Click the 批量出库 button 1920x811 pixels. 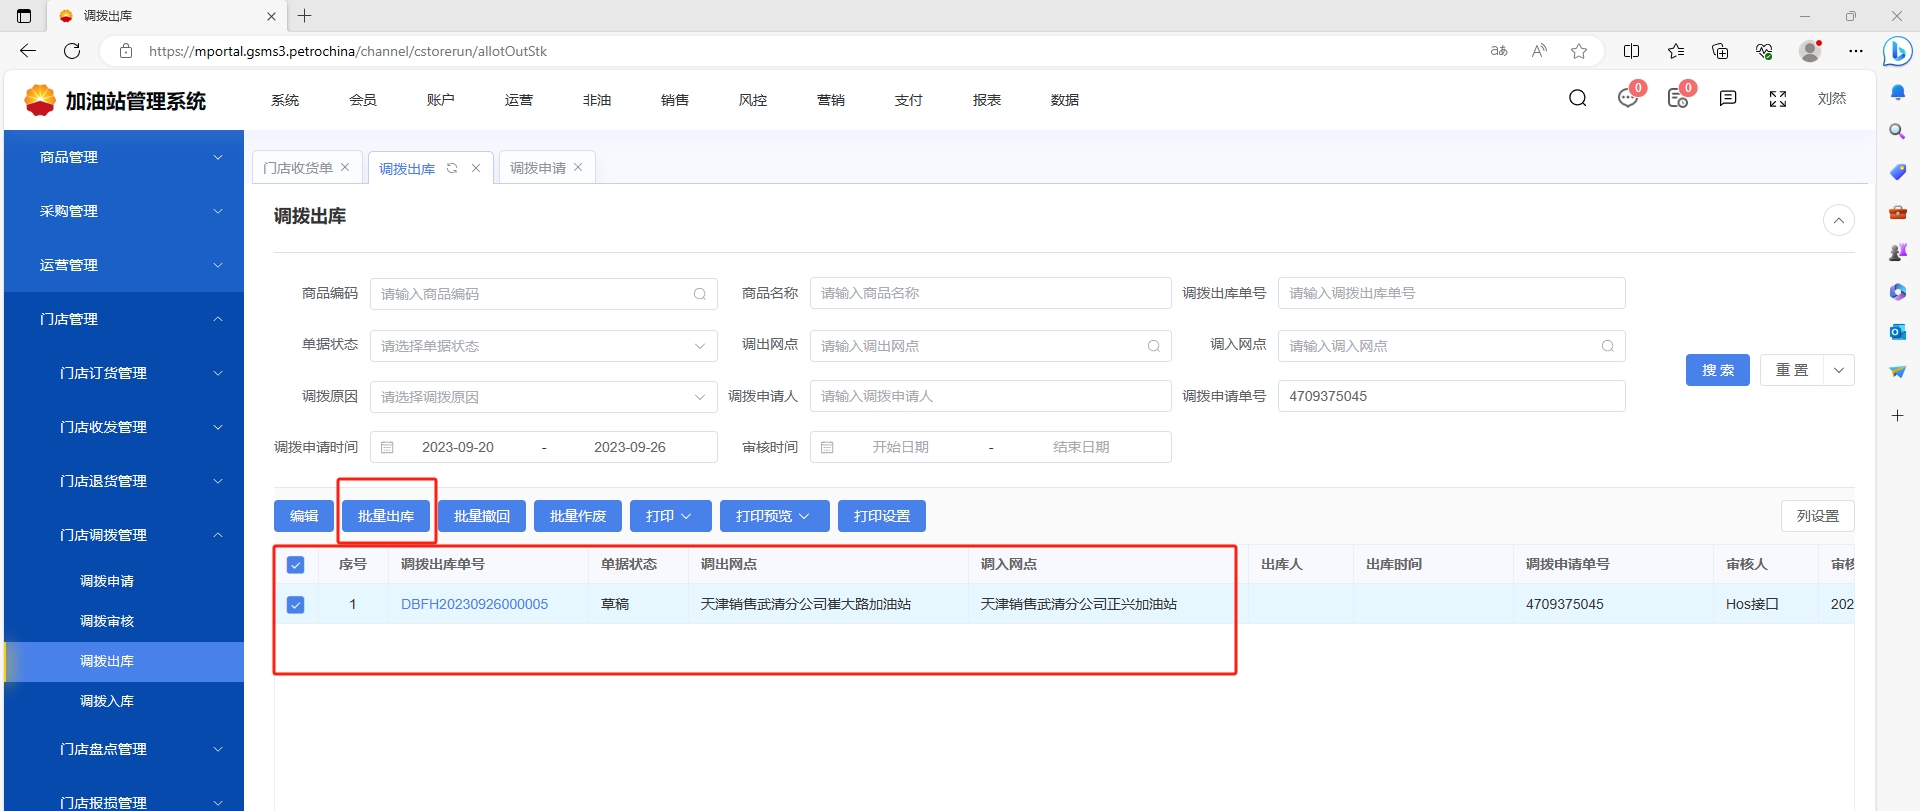coord(386,516)
